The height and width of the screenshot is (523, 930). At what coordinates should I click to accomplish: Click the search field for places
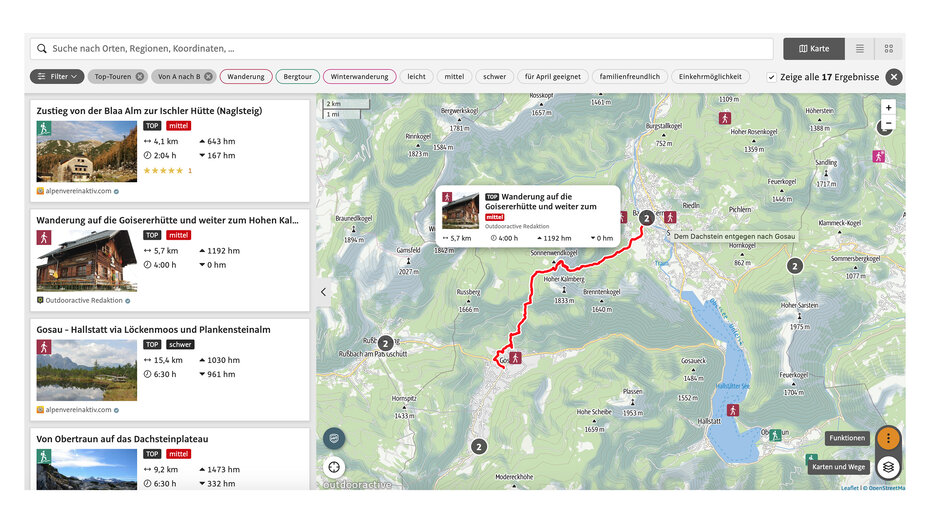click(x=400, y=48)
